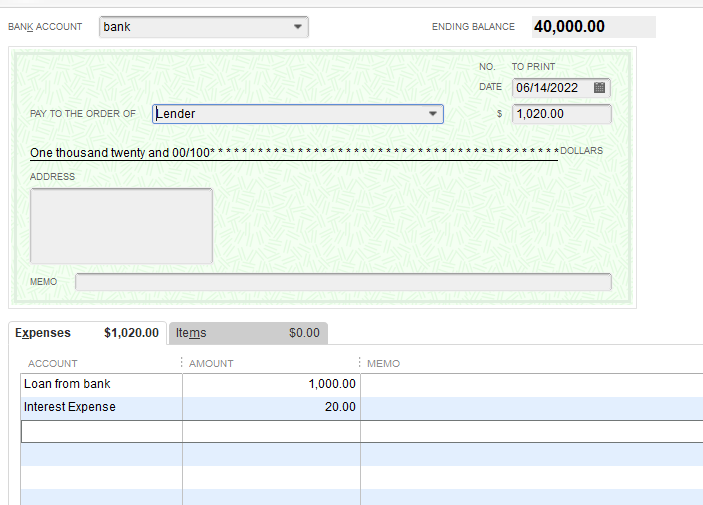Click the Ending Balance value 40,000.00
Screen dimensions: 703x505
[x=569, y=26]
